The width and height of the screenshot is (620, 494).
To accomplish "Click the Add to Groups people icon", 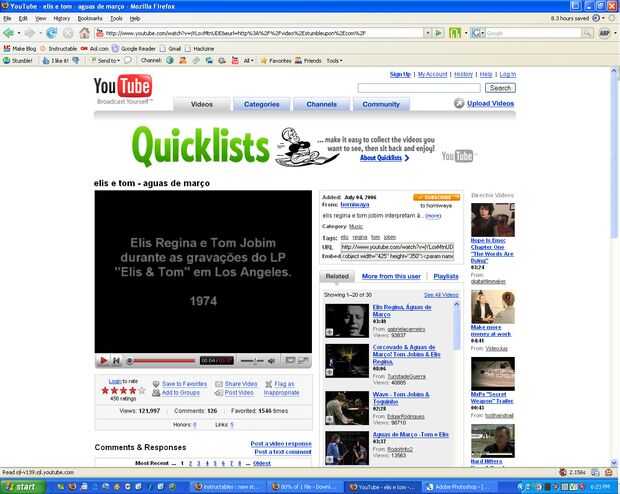I will pyautogui.click(x=156, y=392).
